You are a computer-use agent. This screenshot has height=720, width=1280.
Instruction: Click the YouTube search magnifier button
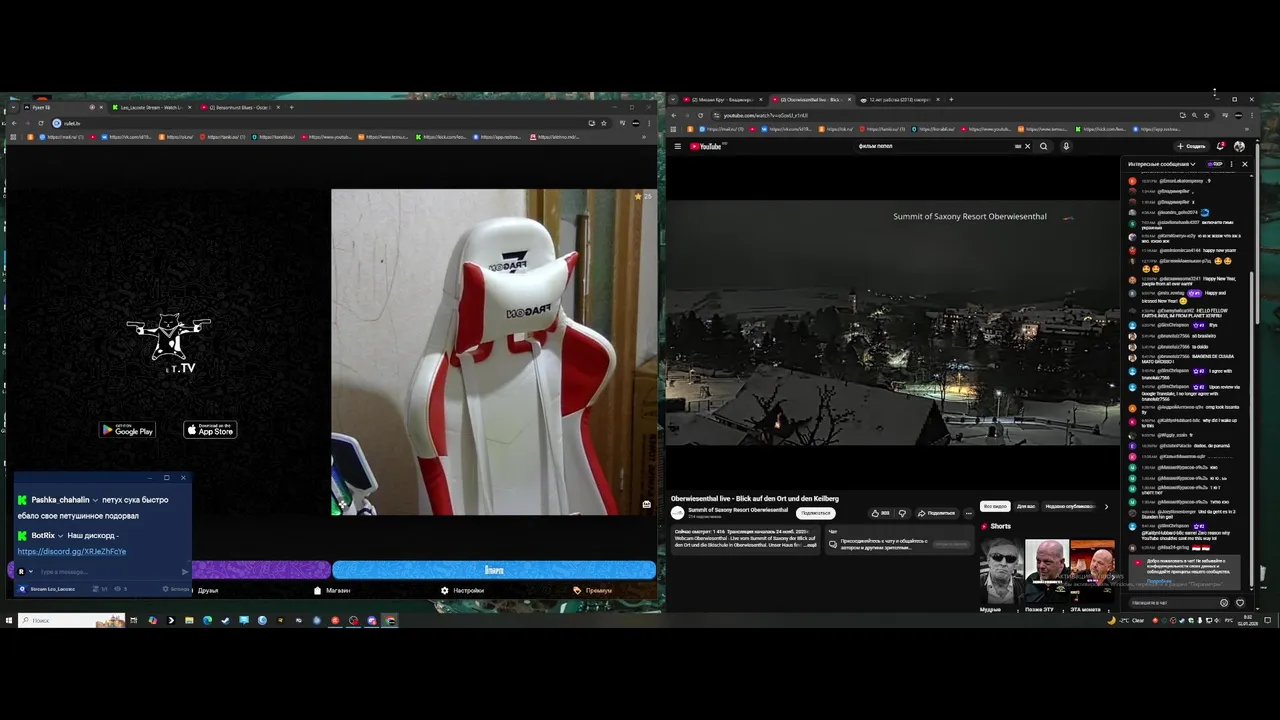[x=1043, y=146]
